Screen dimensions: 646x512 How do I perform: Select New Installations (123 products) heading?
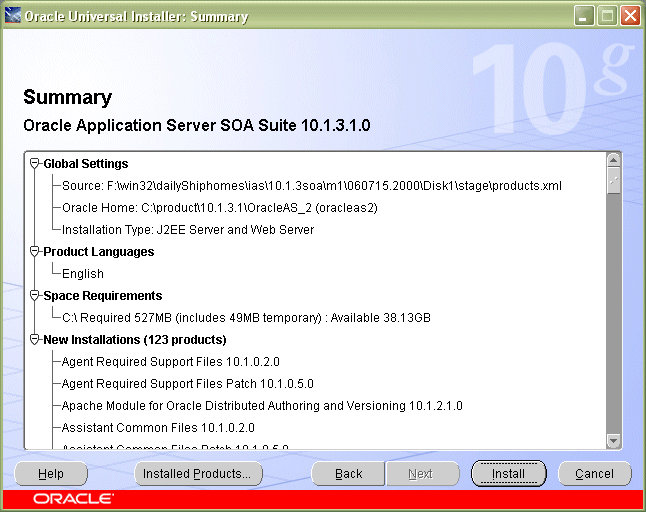[x=135, y=339]
